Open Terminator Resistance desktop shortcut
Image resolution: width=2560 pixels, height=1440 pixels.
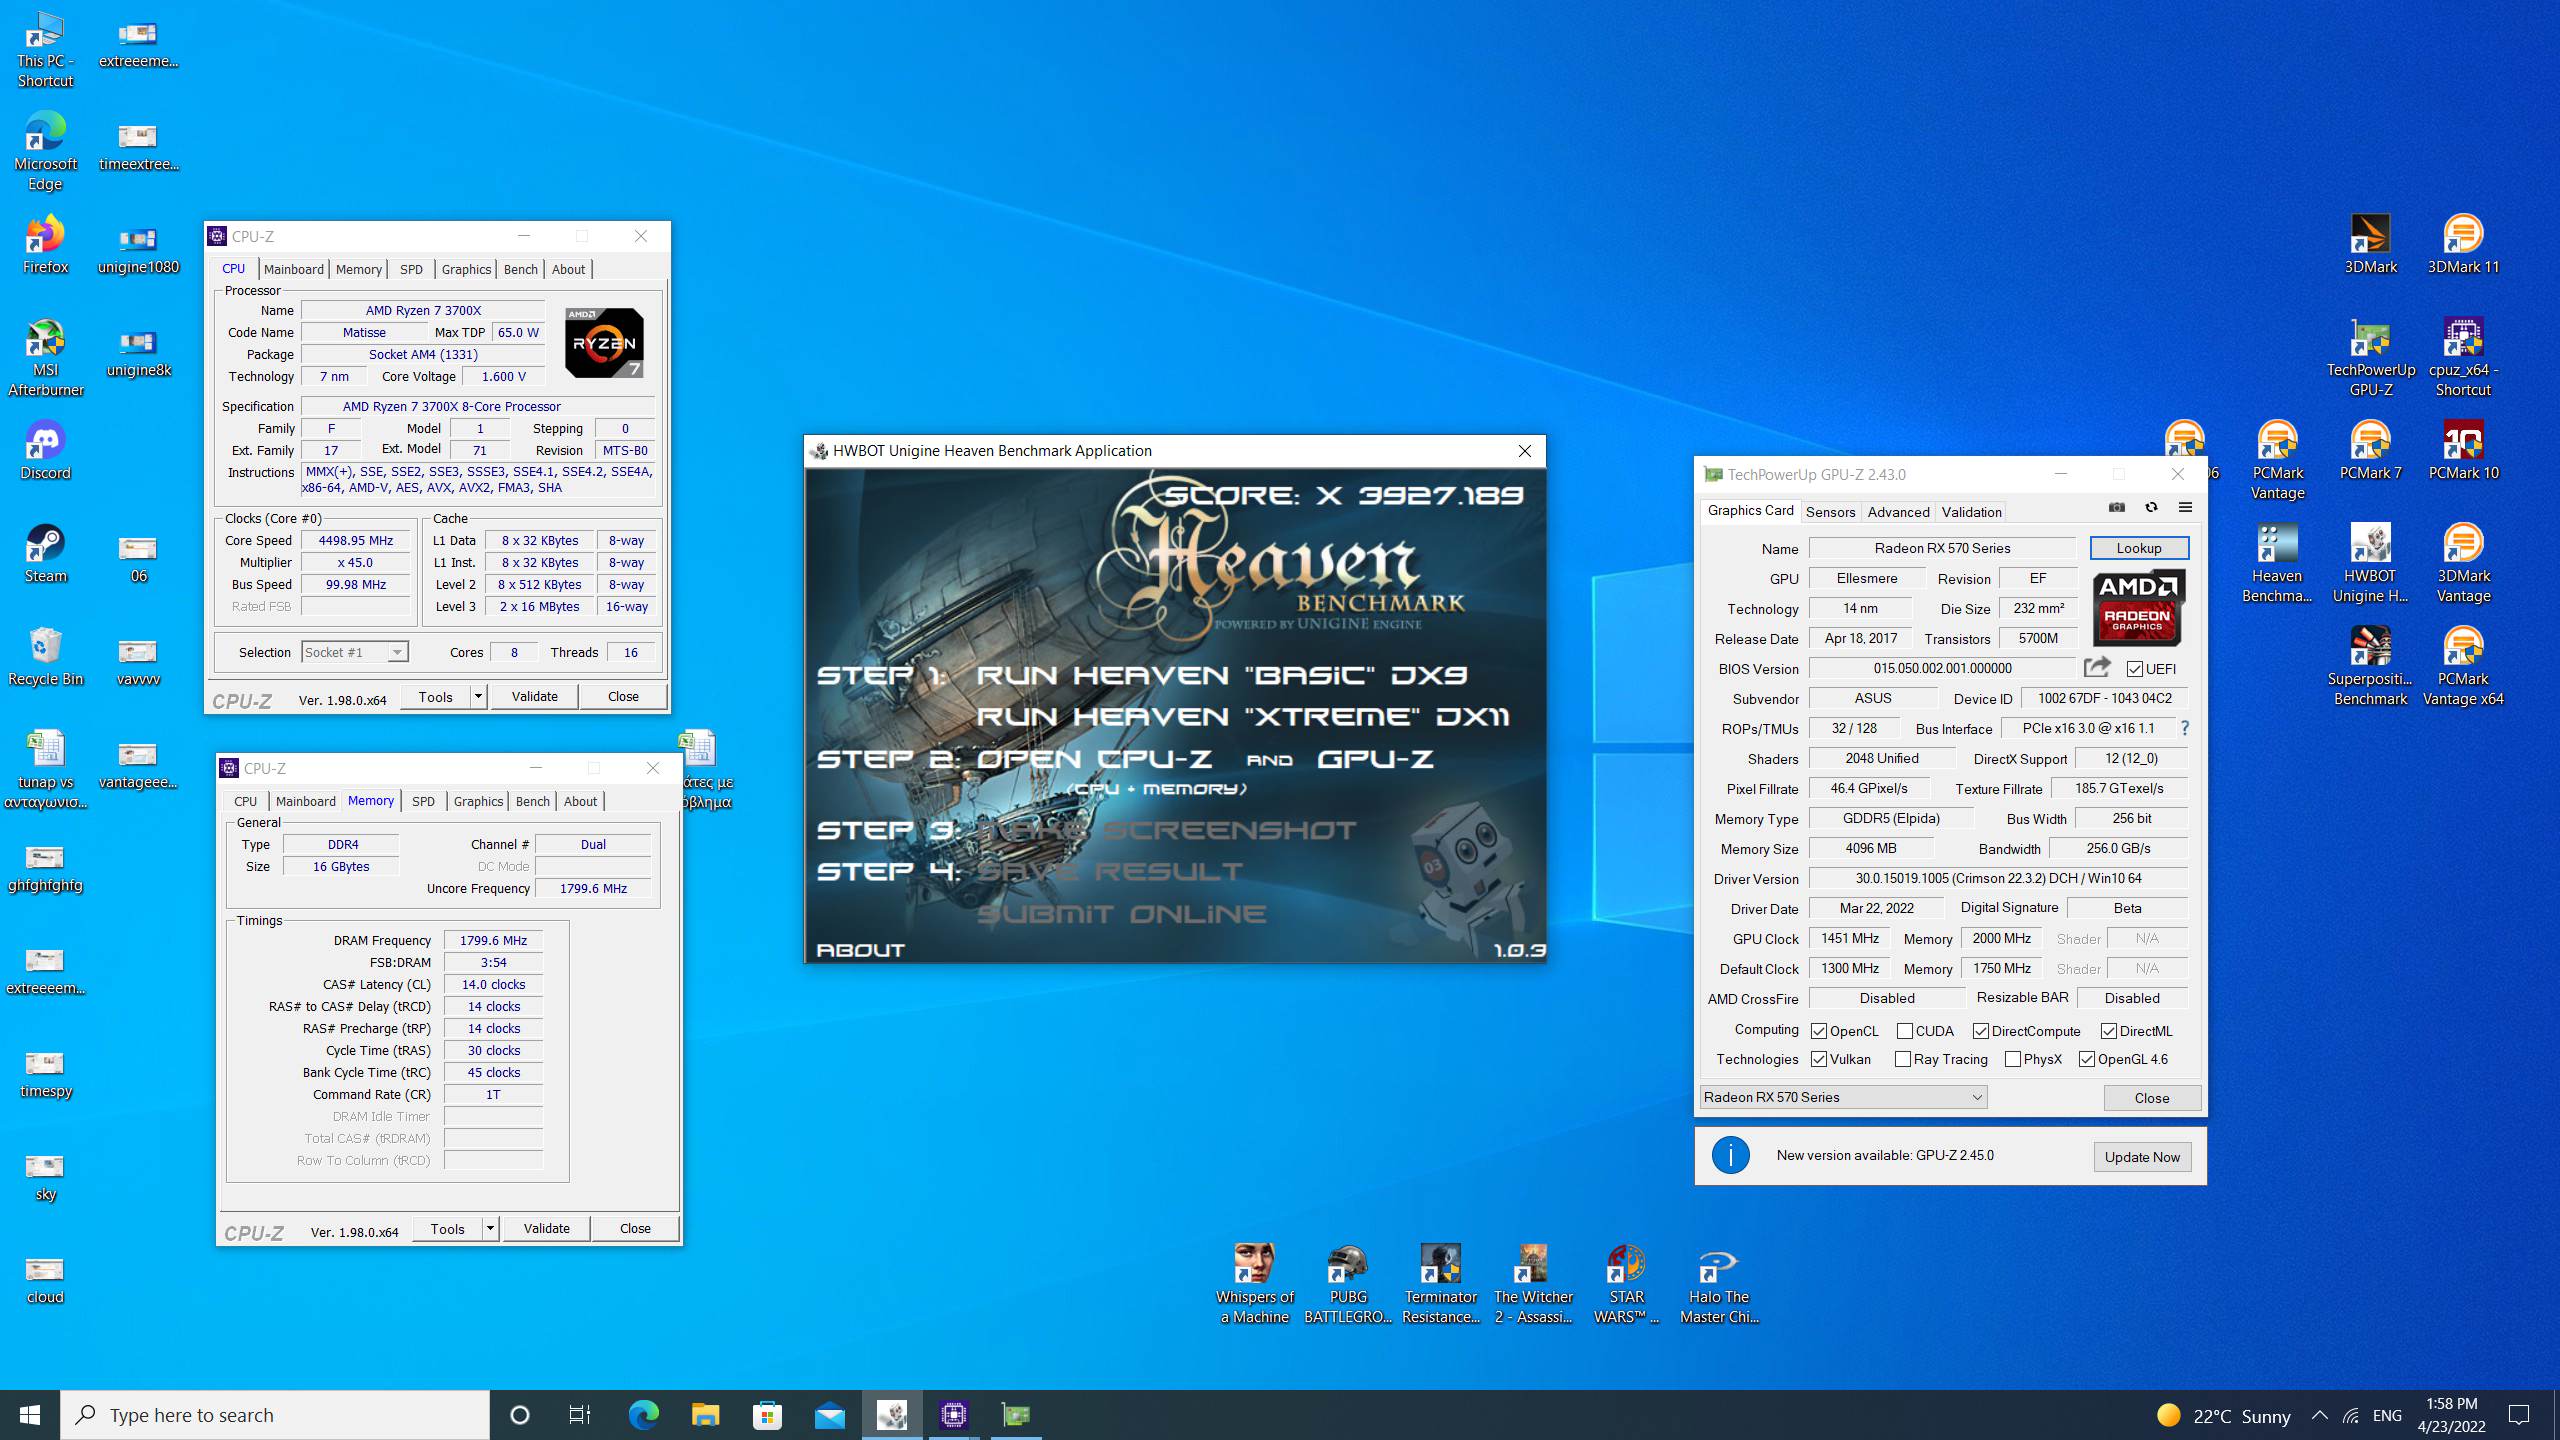click(1440, 1285)
